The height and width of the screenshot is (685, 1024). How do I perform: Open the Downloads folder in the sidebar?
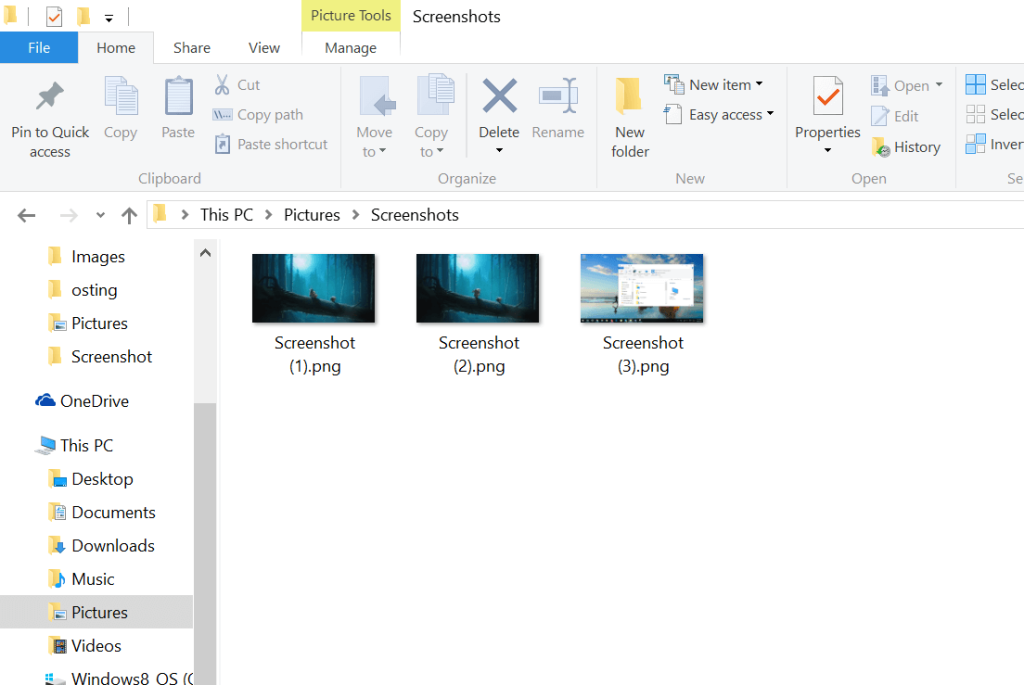pyautogui.click(x=112, y=545)
